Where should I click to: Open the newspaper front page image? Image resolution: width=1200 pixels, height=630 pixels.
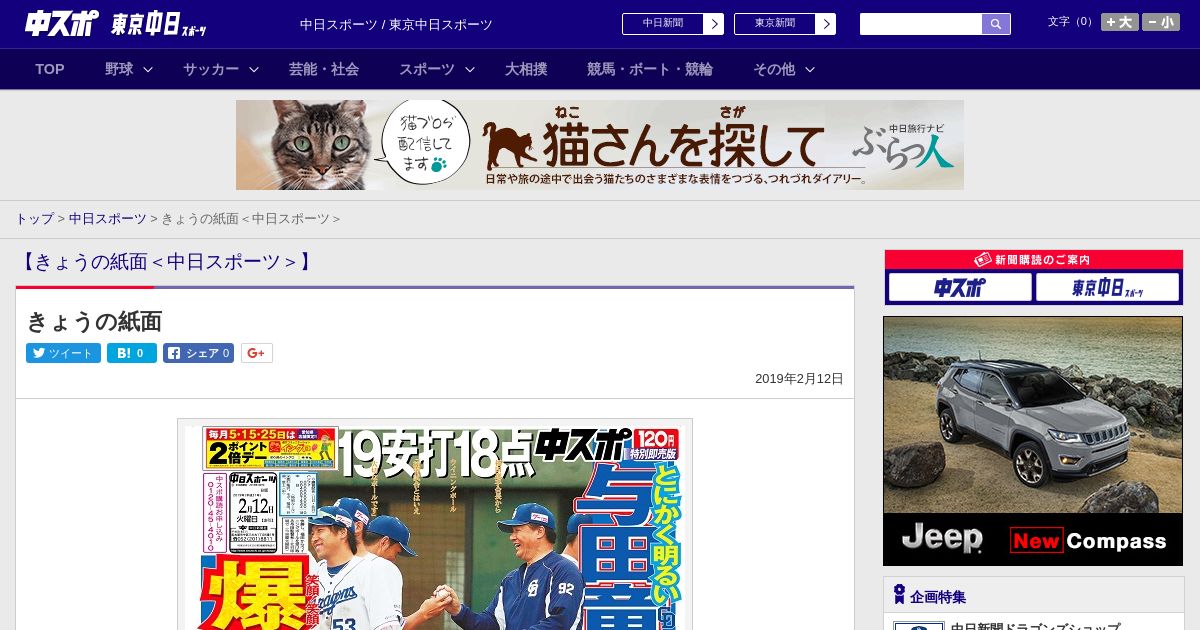[x=435, y=525]
